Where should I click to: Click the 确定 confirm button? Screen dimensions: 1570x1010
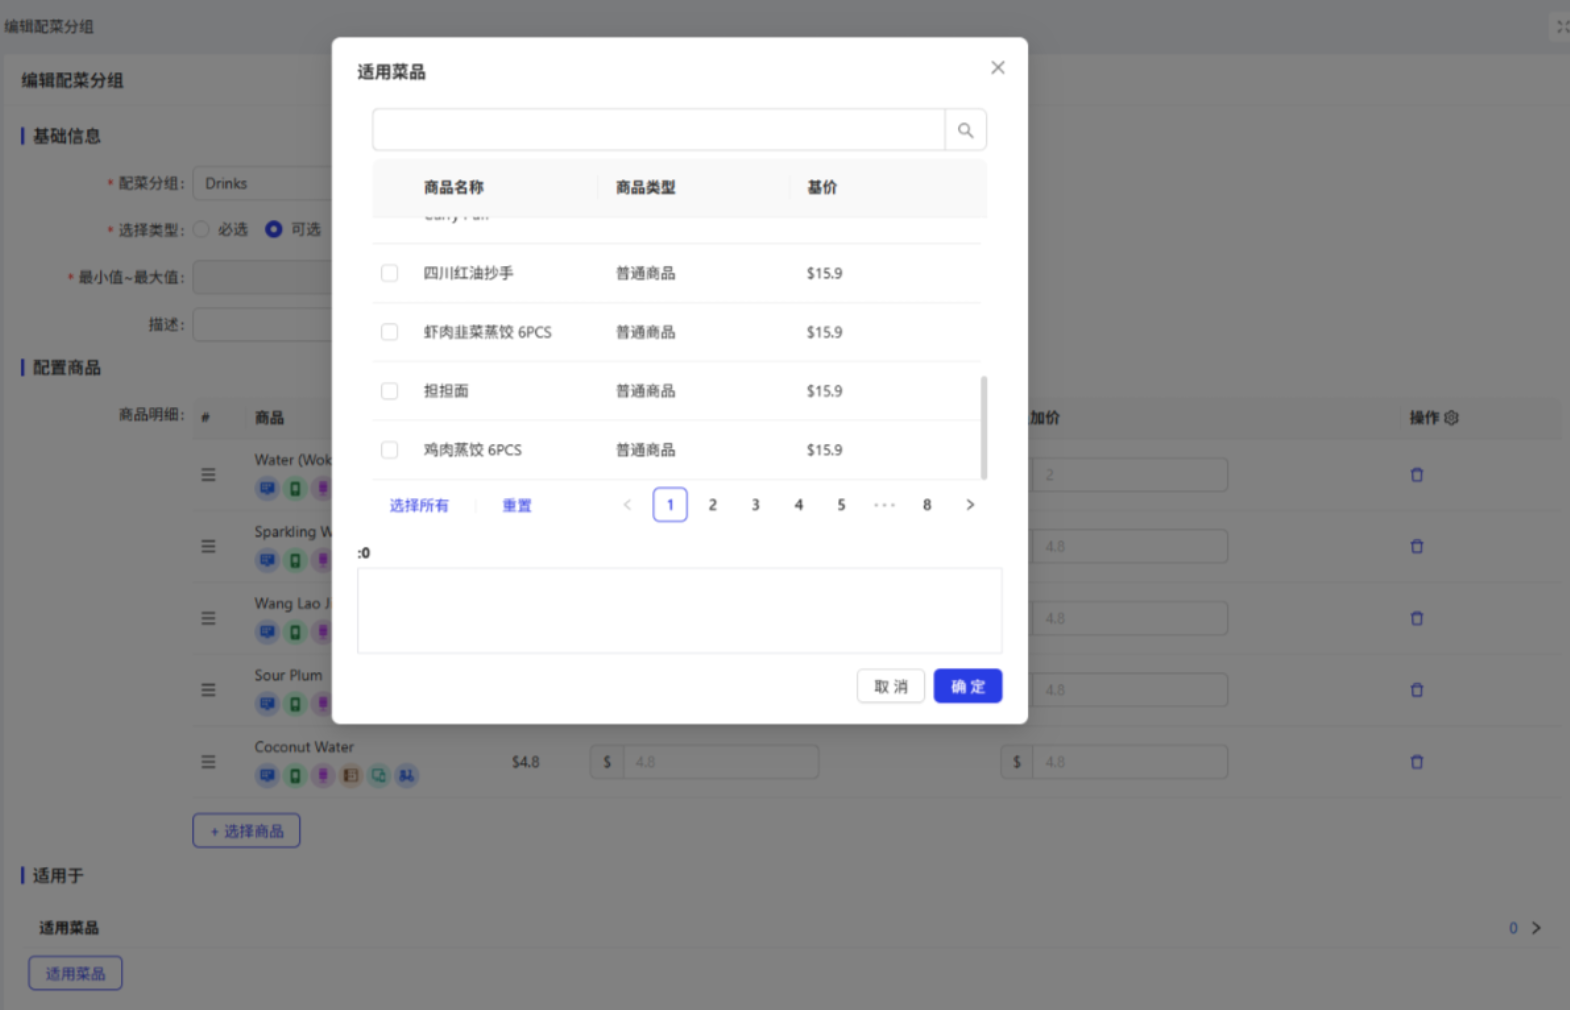point(967,686)
